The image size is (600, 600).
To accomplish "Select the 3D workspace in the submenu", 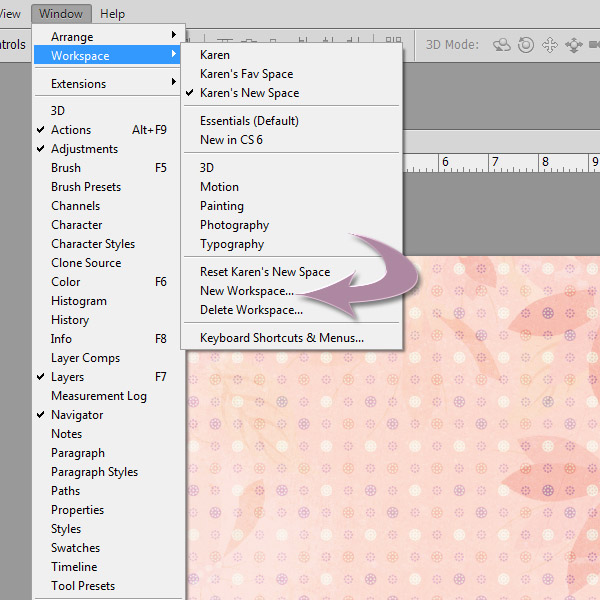I will point(292,168).
